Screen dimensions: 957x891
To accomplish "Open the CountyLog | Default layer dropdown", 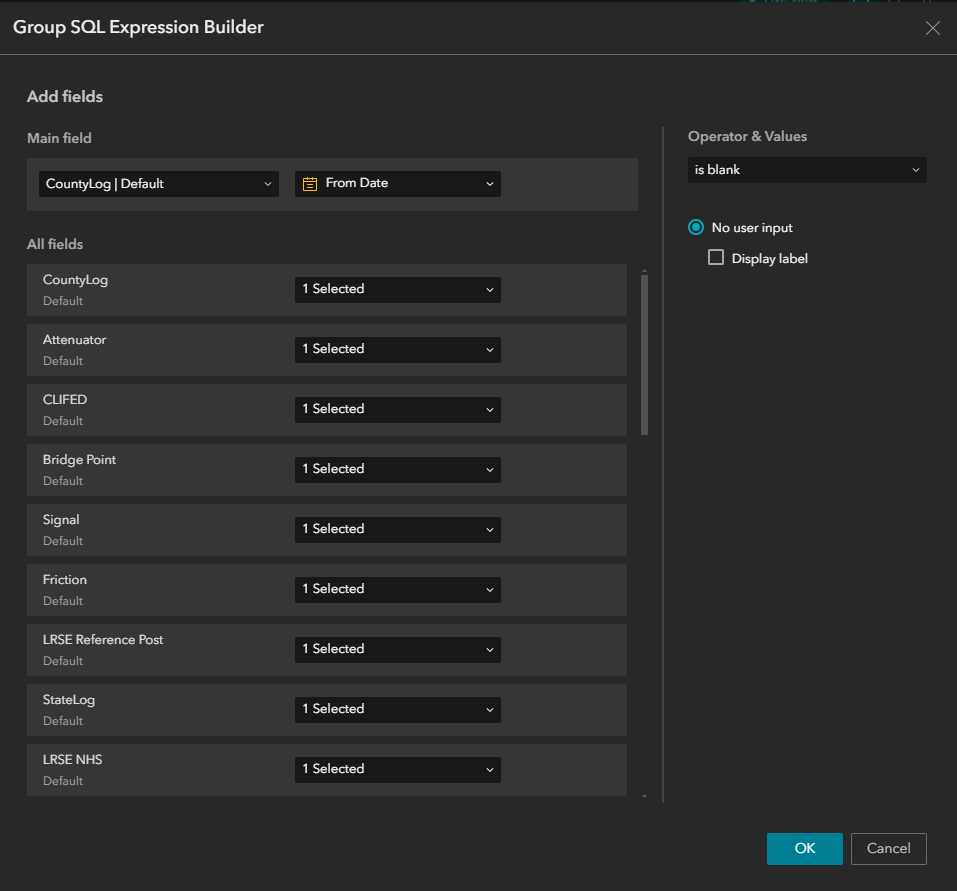I will (157, 184).
